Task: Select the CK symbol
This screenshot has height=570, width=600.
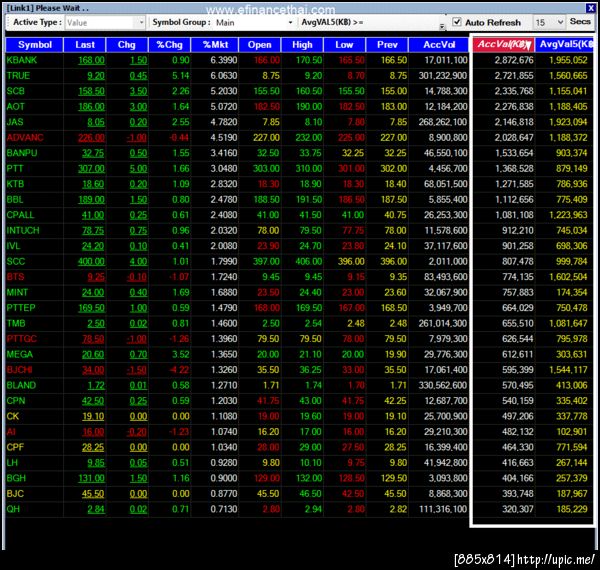Action: [13, 417]
